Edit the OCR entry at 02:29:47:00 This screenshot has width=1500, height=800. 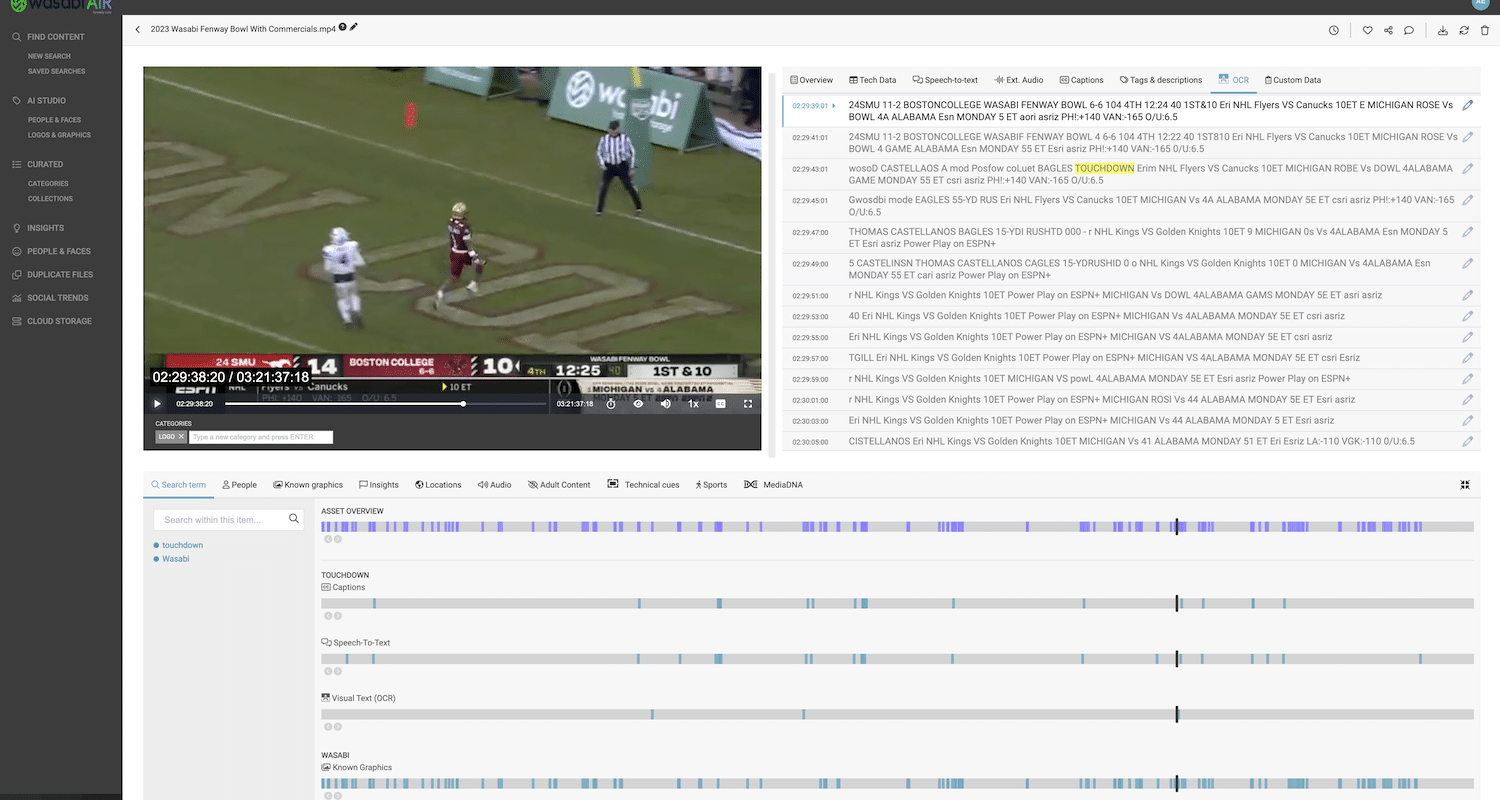(x=1468, y=232)
